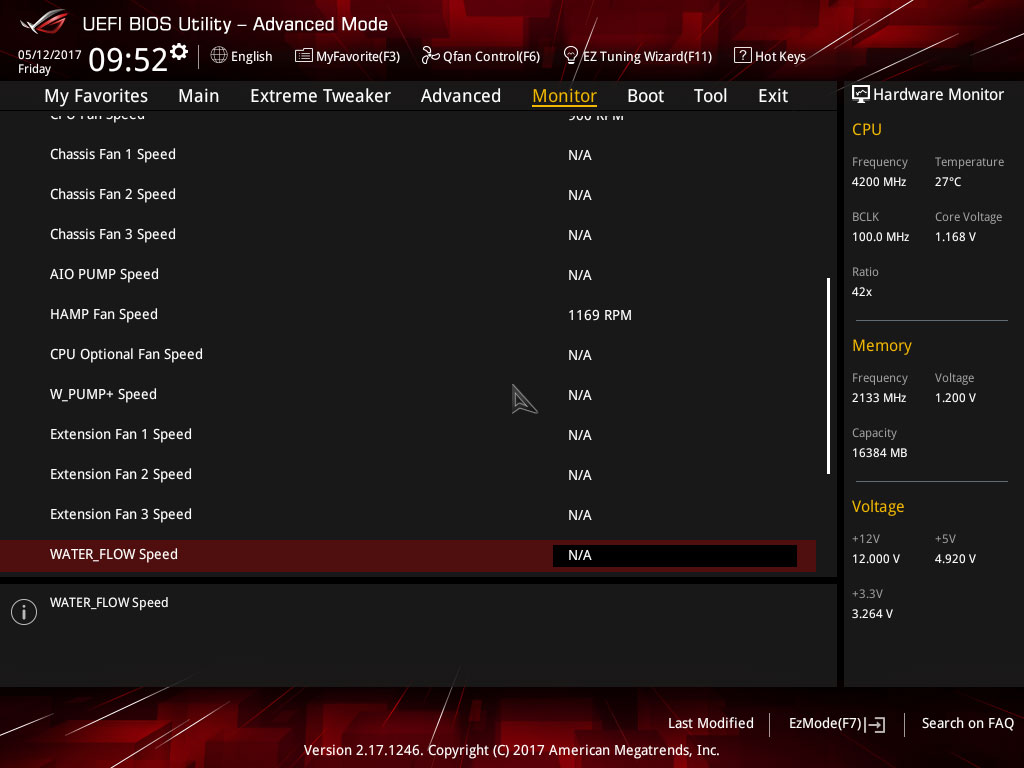
Task: Click N/A value for Chassis Fan 1
Action: (x=580, y=155)
